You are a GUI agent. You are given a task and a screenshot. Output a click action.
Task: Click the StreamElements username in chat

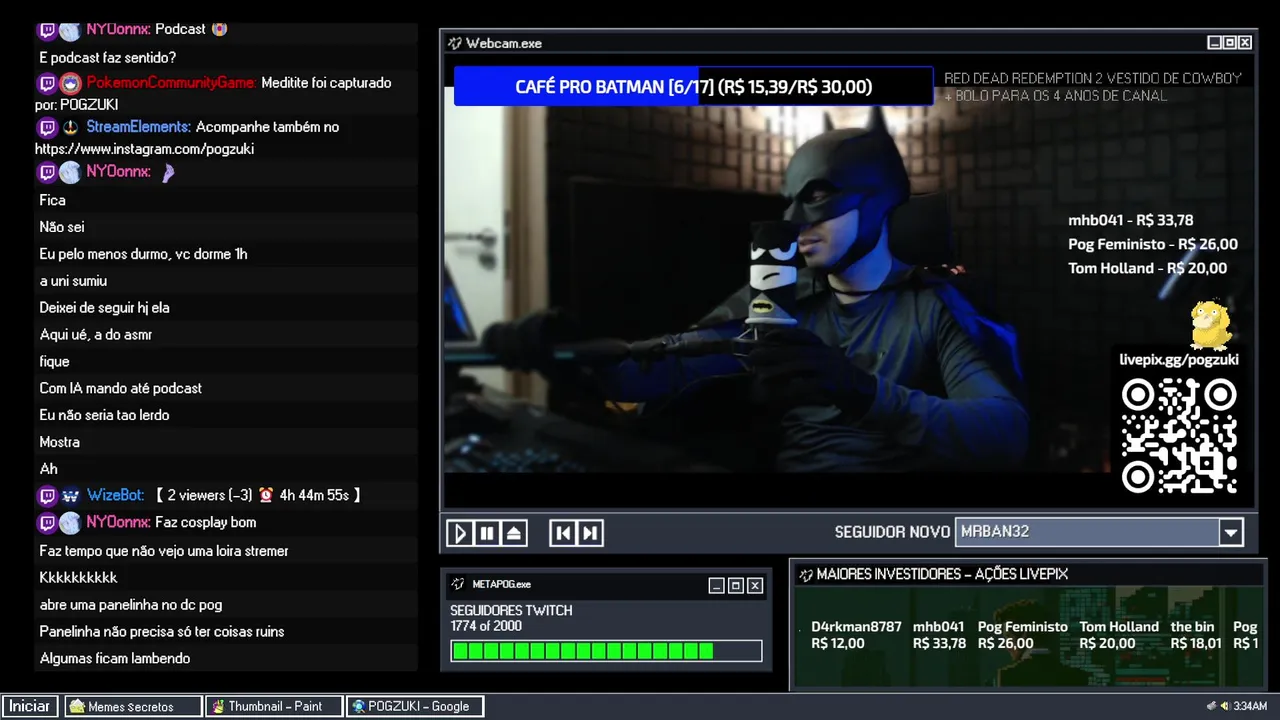click(139, 127)
